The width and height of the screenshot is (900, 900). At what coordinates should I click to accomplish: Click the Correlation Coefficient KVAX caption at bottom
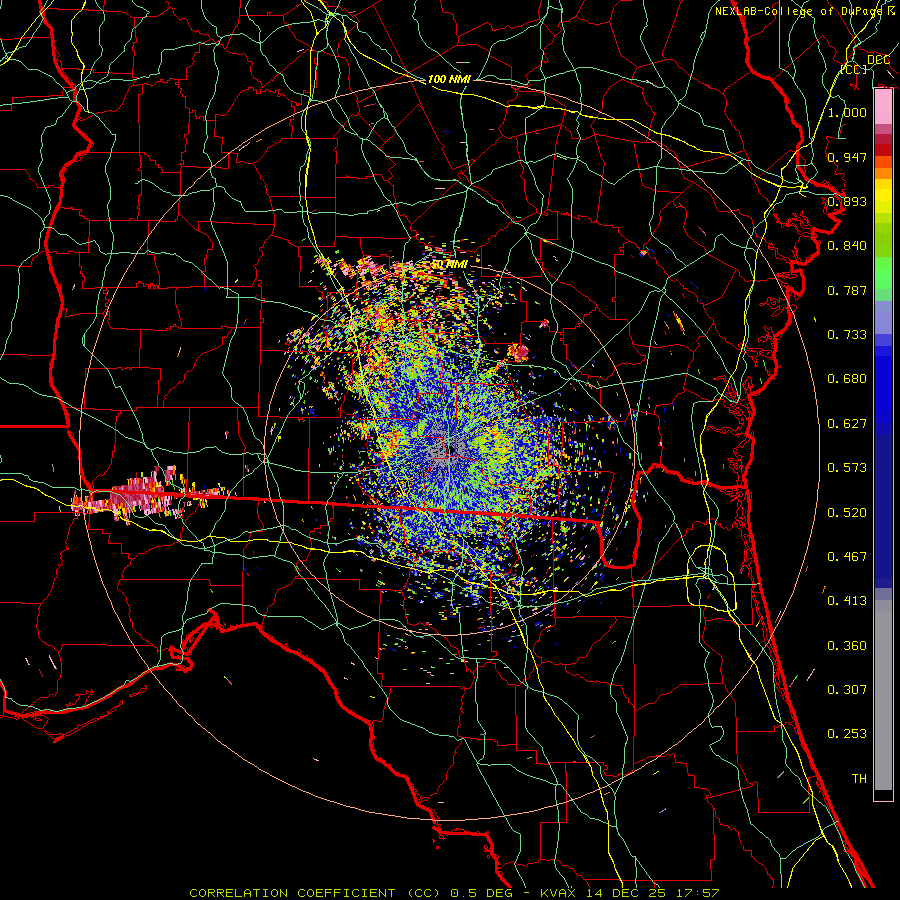(x=454, y=893)
